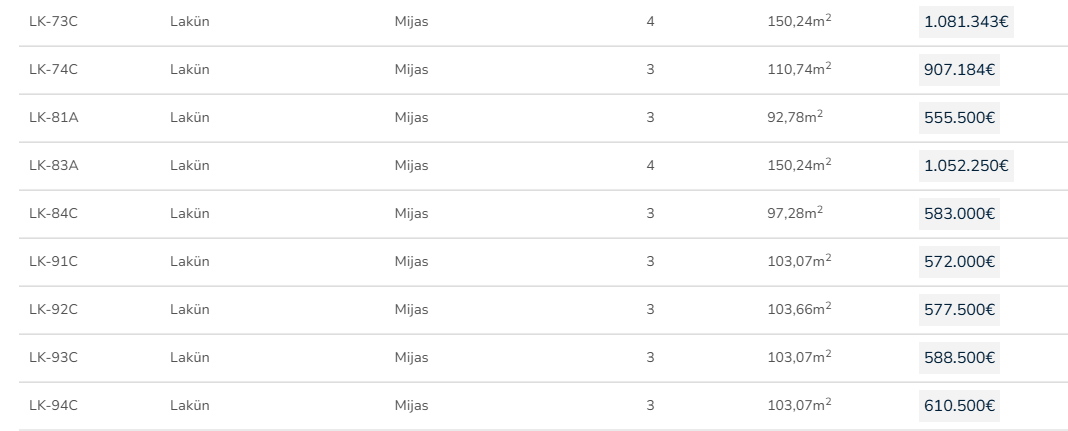Click the 1.081.343€ price button
This screenshot has width=1068, height=431.
965,21
